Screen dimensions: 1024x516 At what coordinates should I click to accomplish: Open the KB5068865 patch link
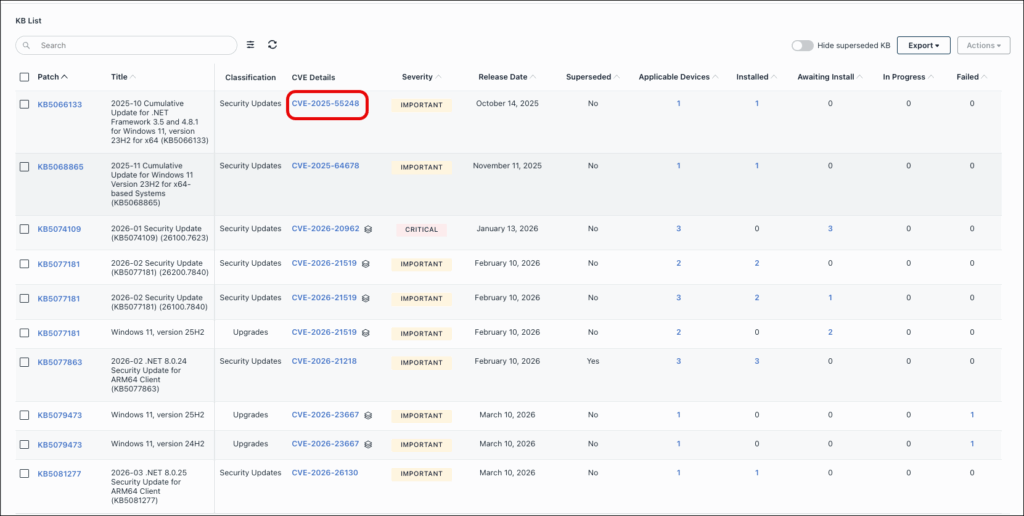coord(60,167)
